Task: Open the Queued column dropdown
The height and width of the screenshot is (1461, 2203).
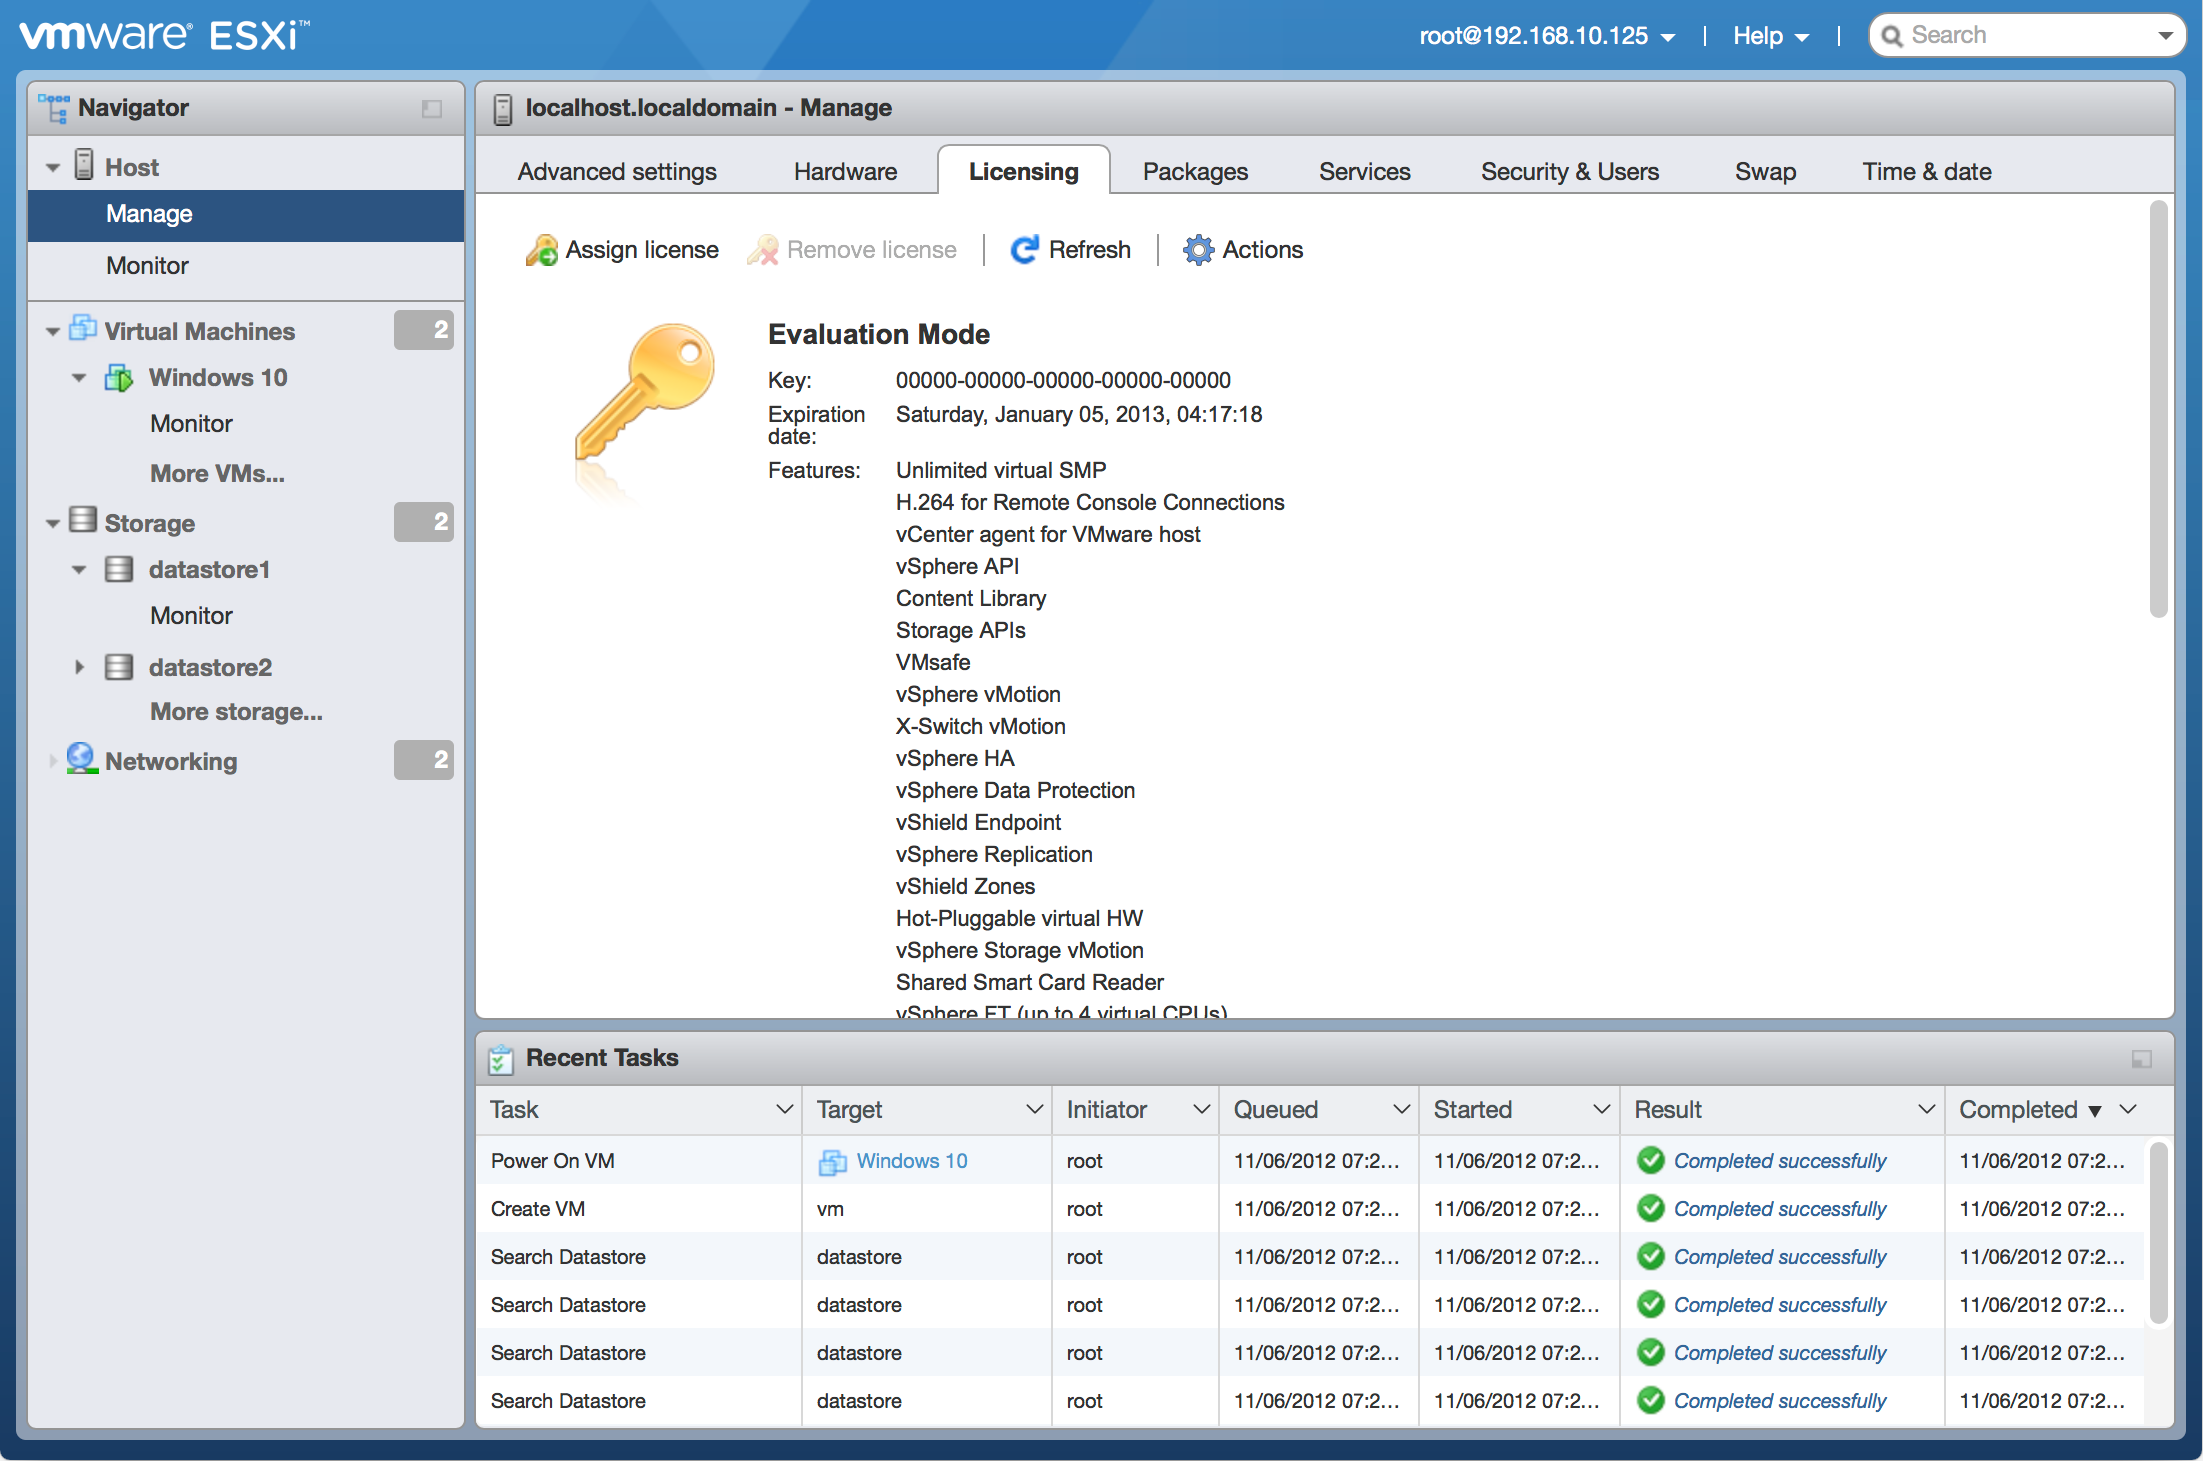Action: click(1401, 1109)
